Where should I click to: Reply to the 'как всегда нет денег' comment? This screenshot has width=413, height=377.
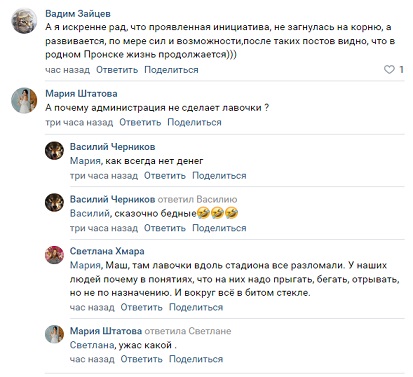pos(165,176)
